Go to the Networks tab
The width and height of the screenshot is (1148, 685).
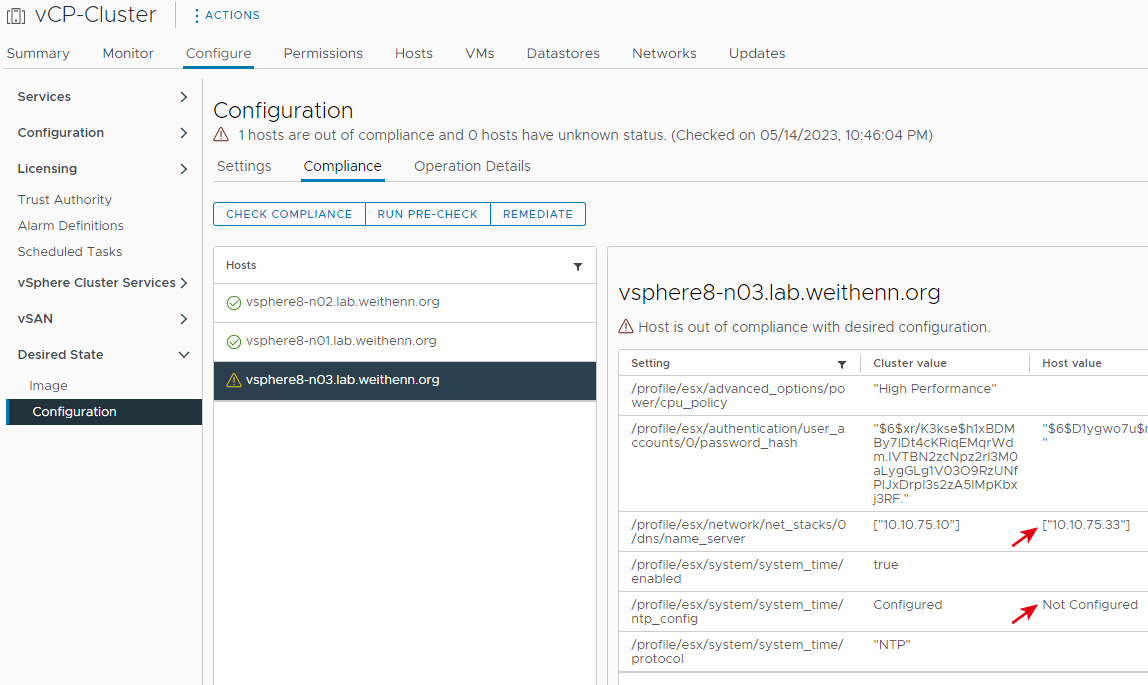[664, 53]
